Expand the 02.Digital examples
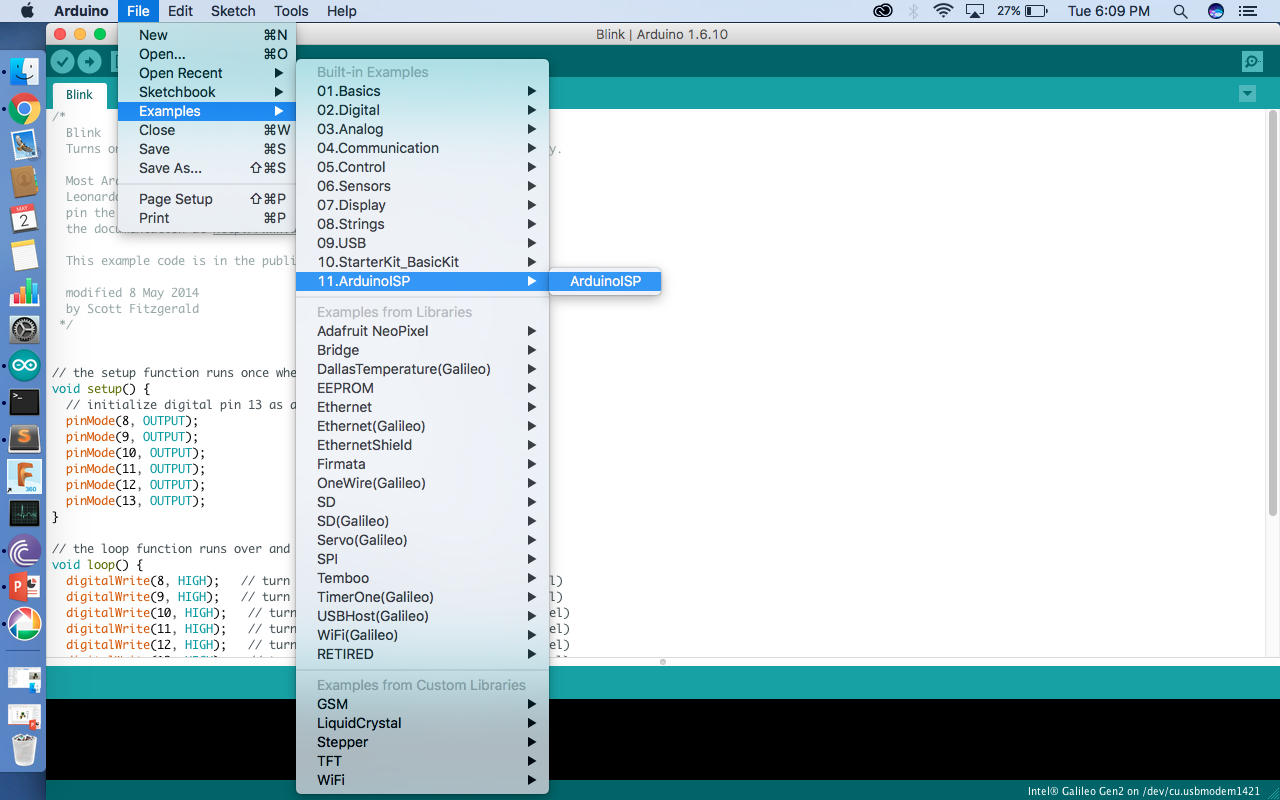Screen dimensions: 1280x800 point(422,110)
